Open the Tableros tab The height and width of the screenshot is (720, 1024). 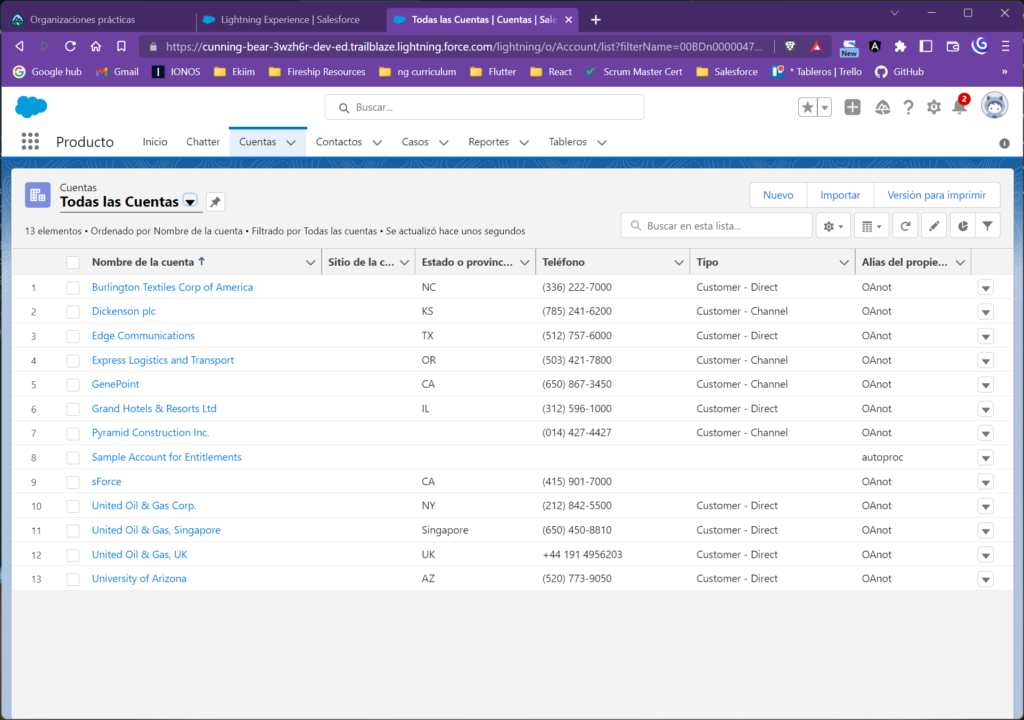point(568,142)
